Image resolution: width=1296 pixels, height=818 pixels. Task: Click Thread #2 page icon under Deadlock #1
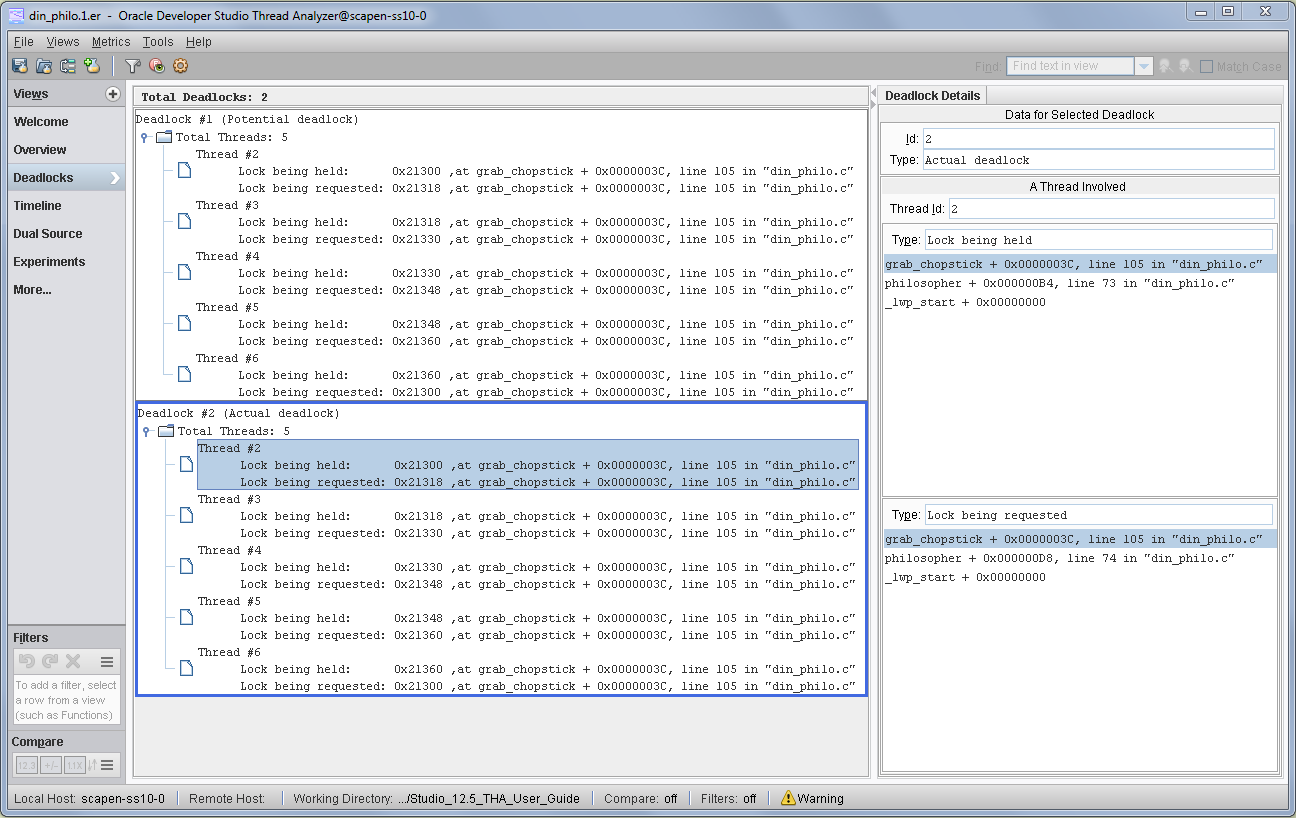tap(184, 170)
